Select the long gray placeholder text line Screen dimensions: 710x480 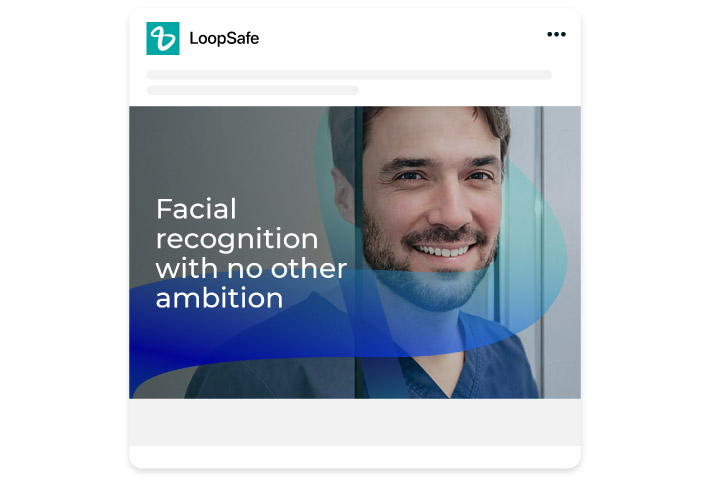[x=349, y=75]
